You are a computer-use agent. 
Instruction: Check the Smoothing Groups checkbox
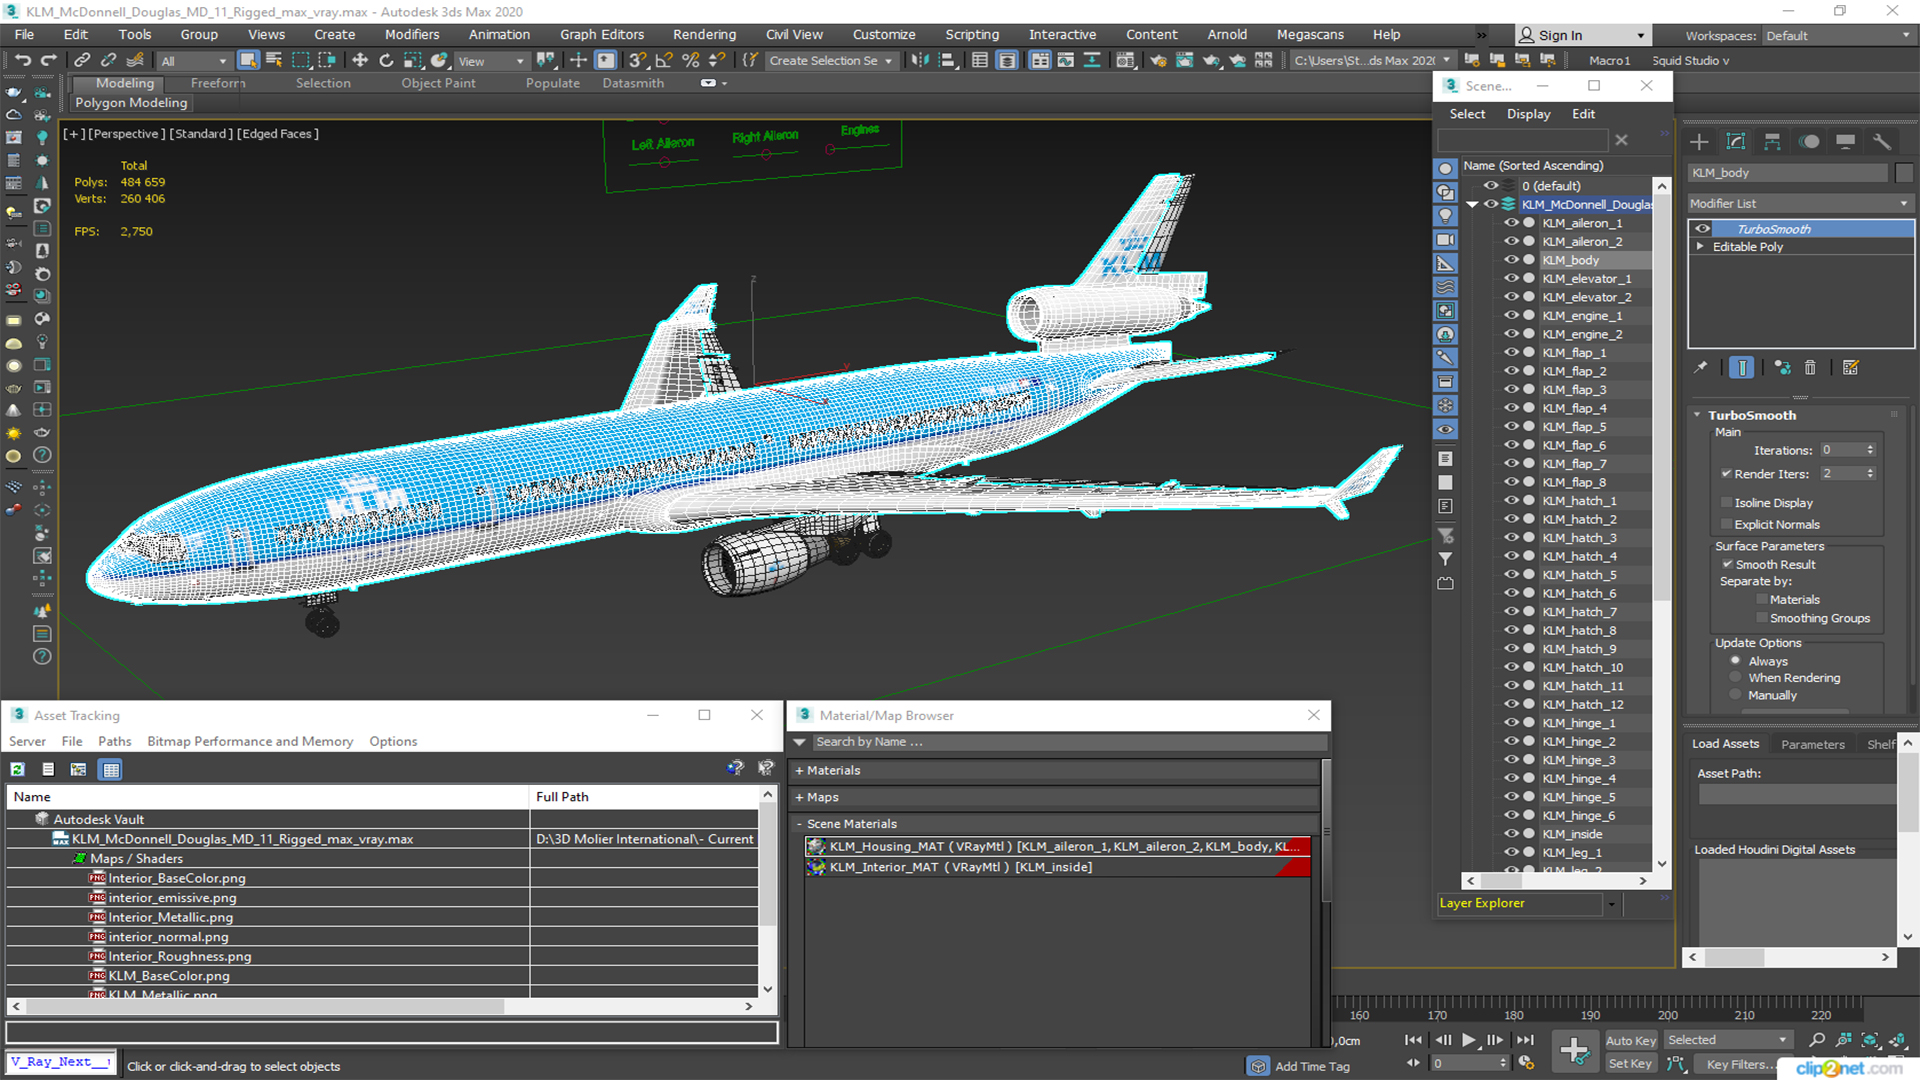(1762, 618)
